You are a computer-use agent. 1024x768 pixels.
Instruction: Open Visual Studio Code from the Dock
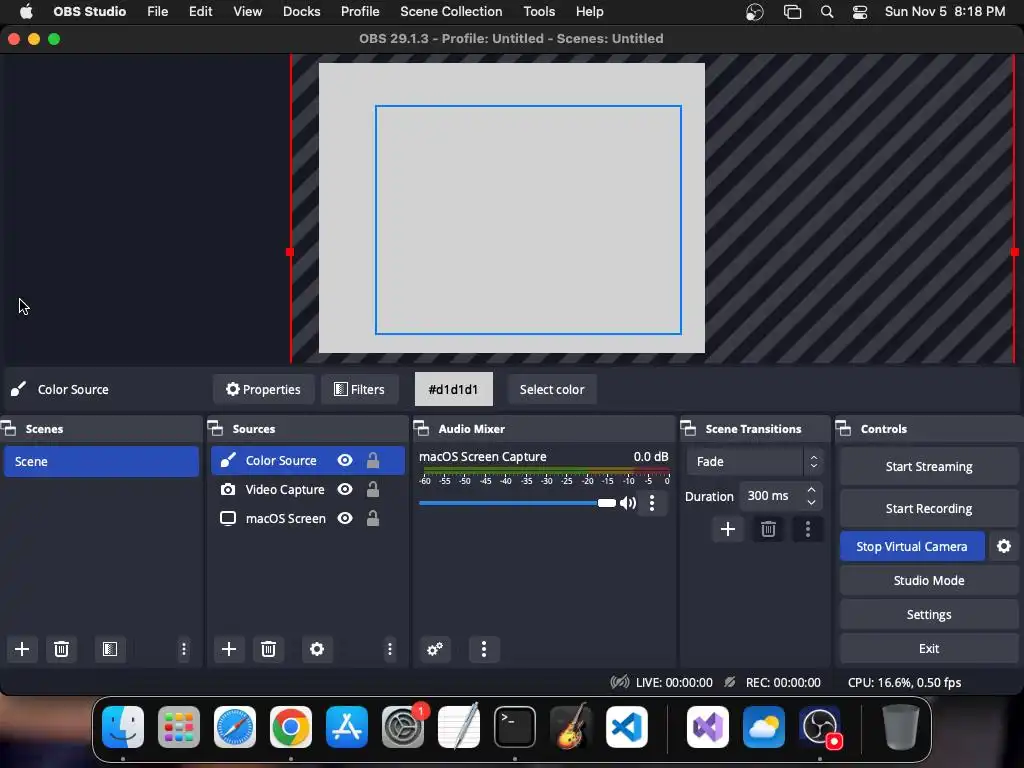click(x=627, y=727)
